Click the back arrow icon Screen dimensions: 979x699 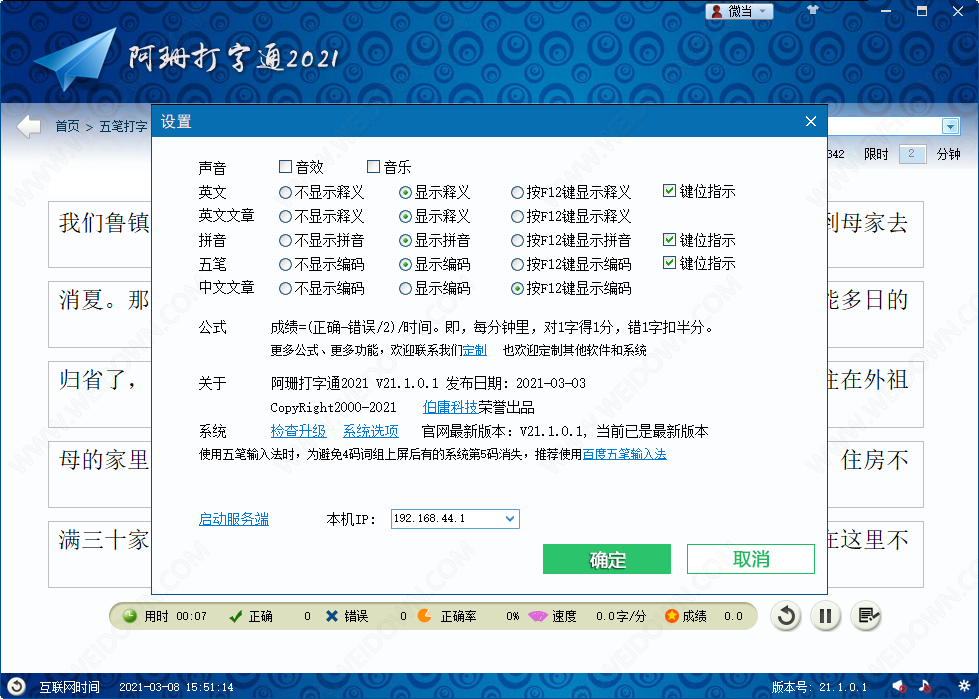(x=29, y=126)
